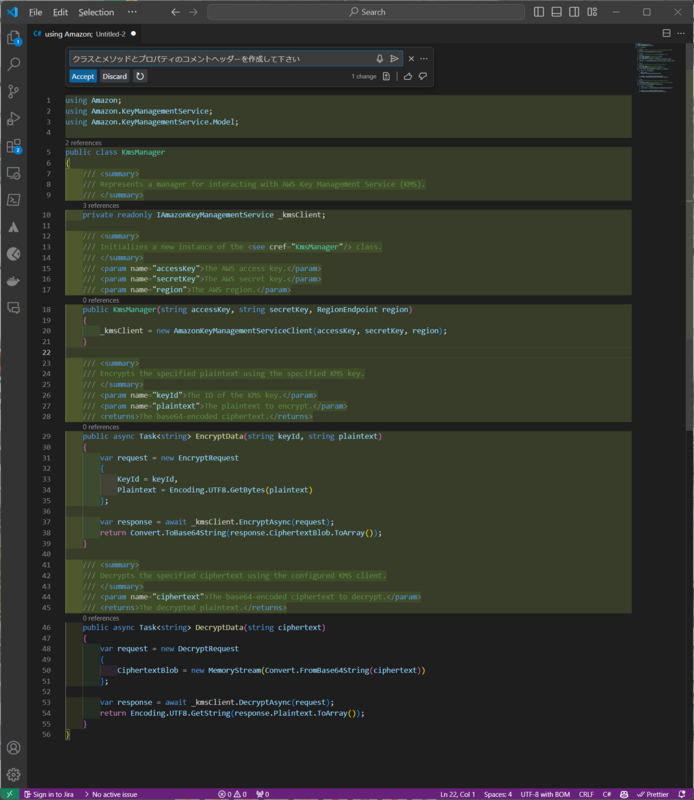Image resolution: width=694 pixels, height=800 pixels.
Task: Change indentation via Spaces: 4
Action: pyautogui.click(x=498, y=794)
